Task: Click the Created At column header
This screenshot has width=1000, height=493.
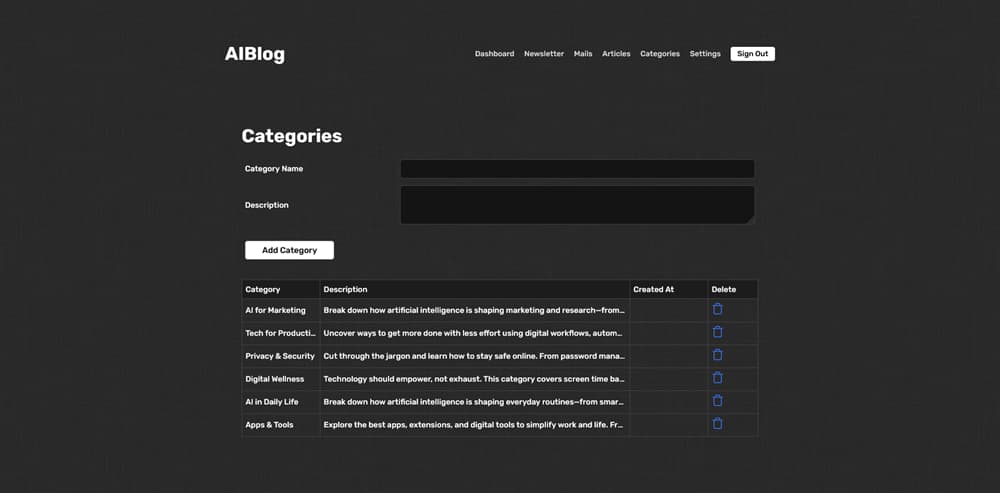Action: pos(653,290)
